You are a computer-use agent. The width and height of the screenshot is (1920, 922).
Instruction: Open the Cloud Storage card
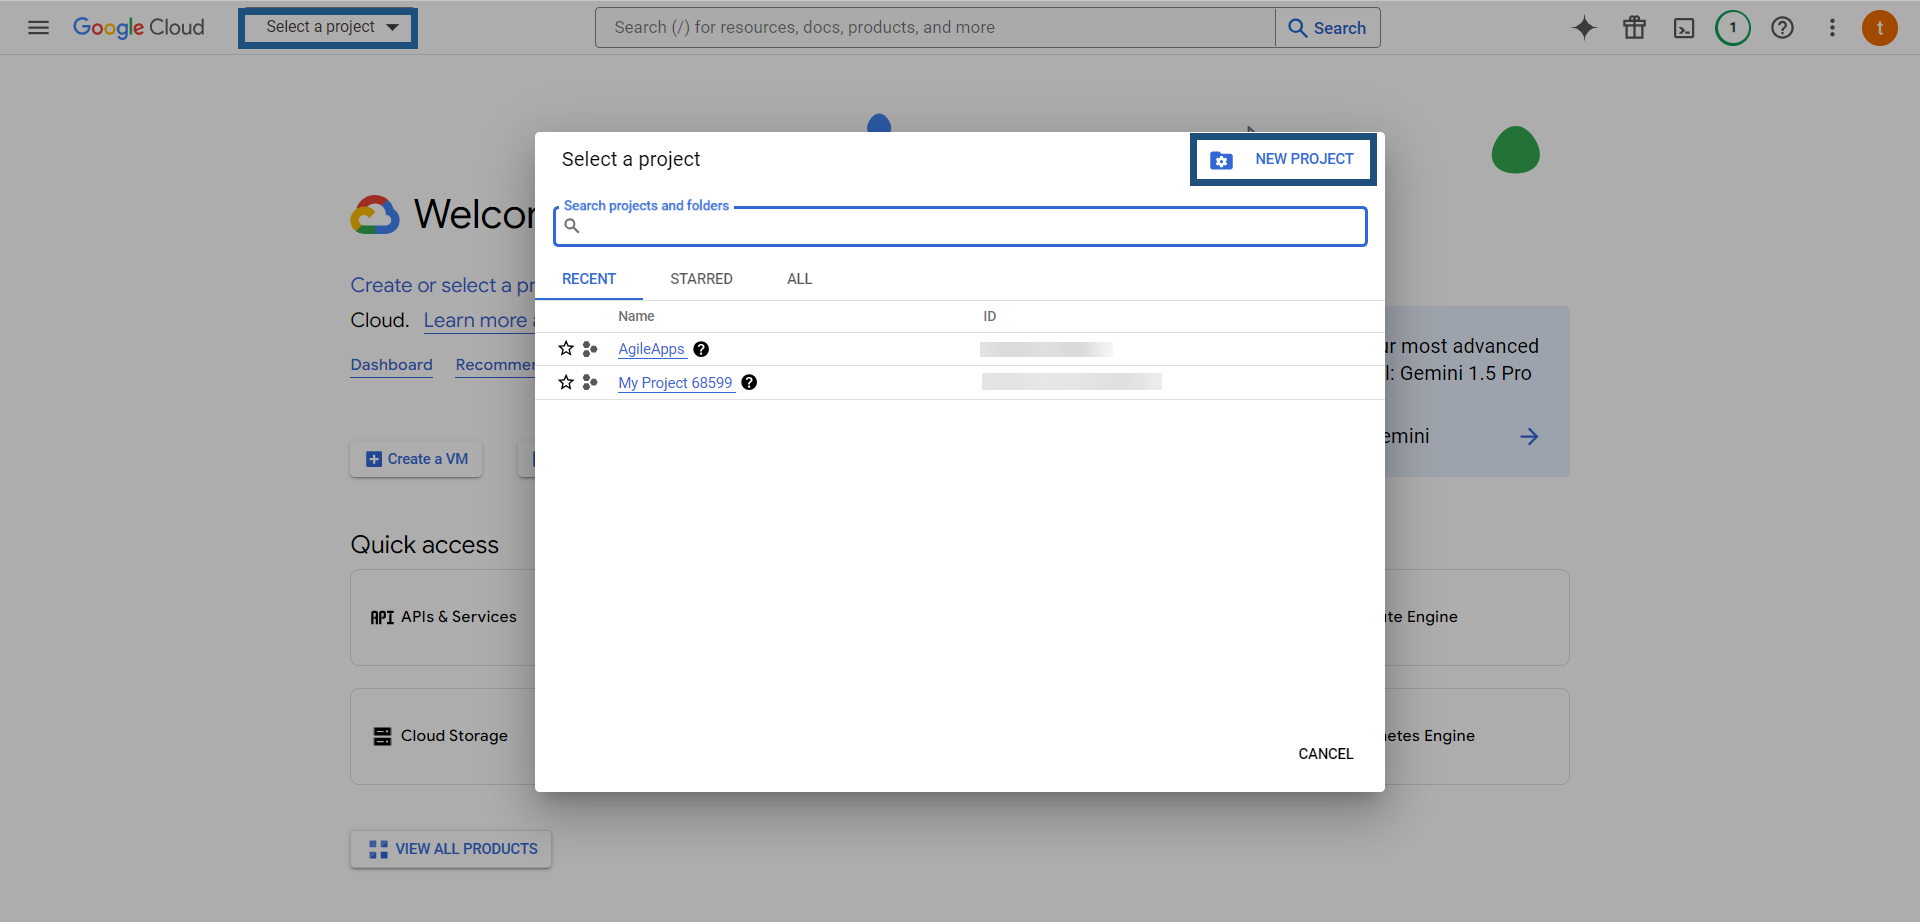(x=443, y=736)
